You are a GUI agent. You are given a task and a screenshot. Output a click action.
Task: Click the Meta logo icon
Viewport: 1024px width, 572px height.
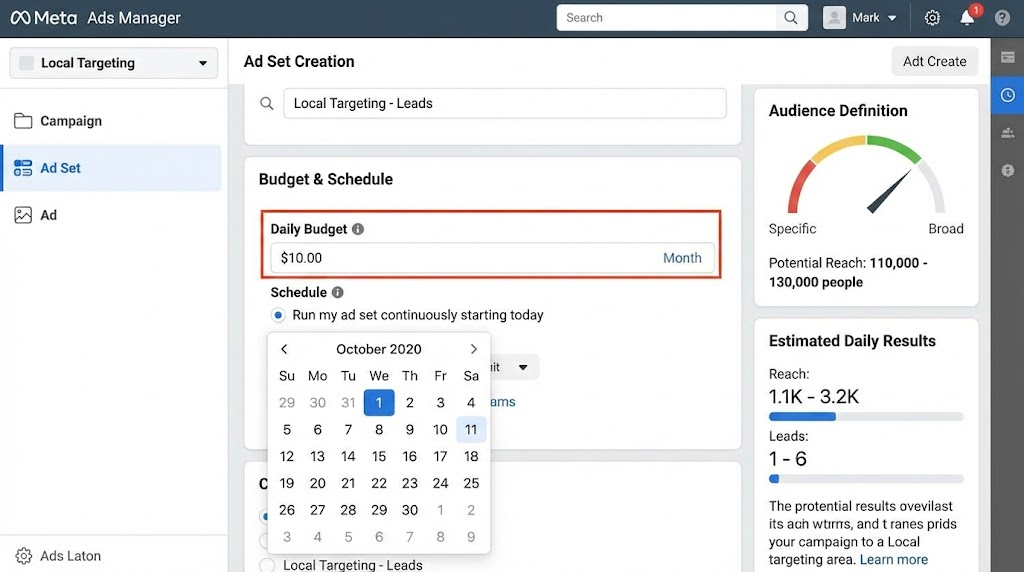20,18
